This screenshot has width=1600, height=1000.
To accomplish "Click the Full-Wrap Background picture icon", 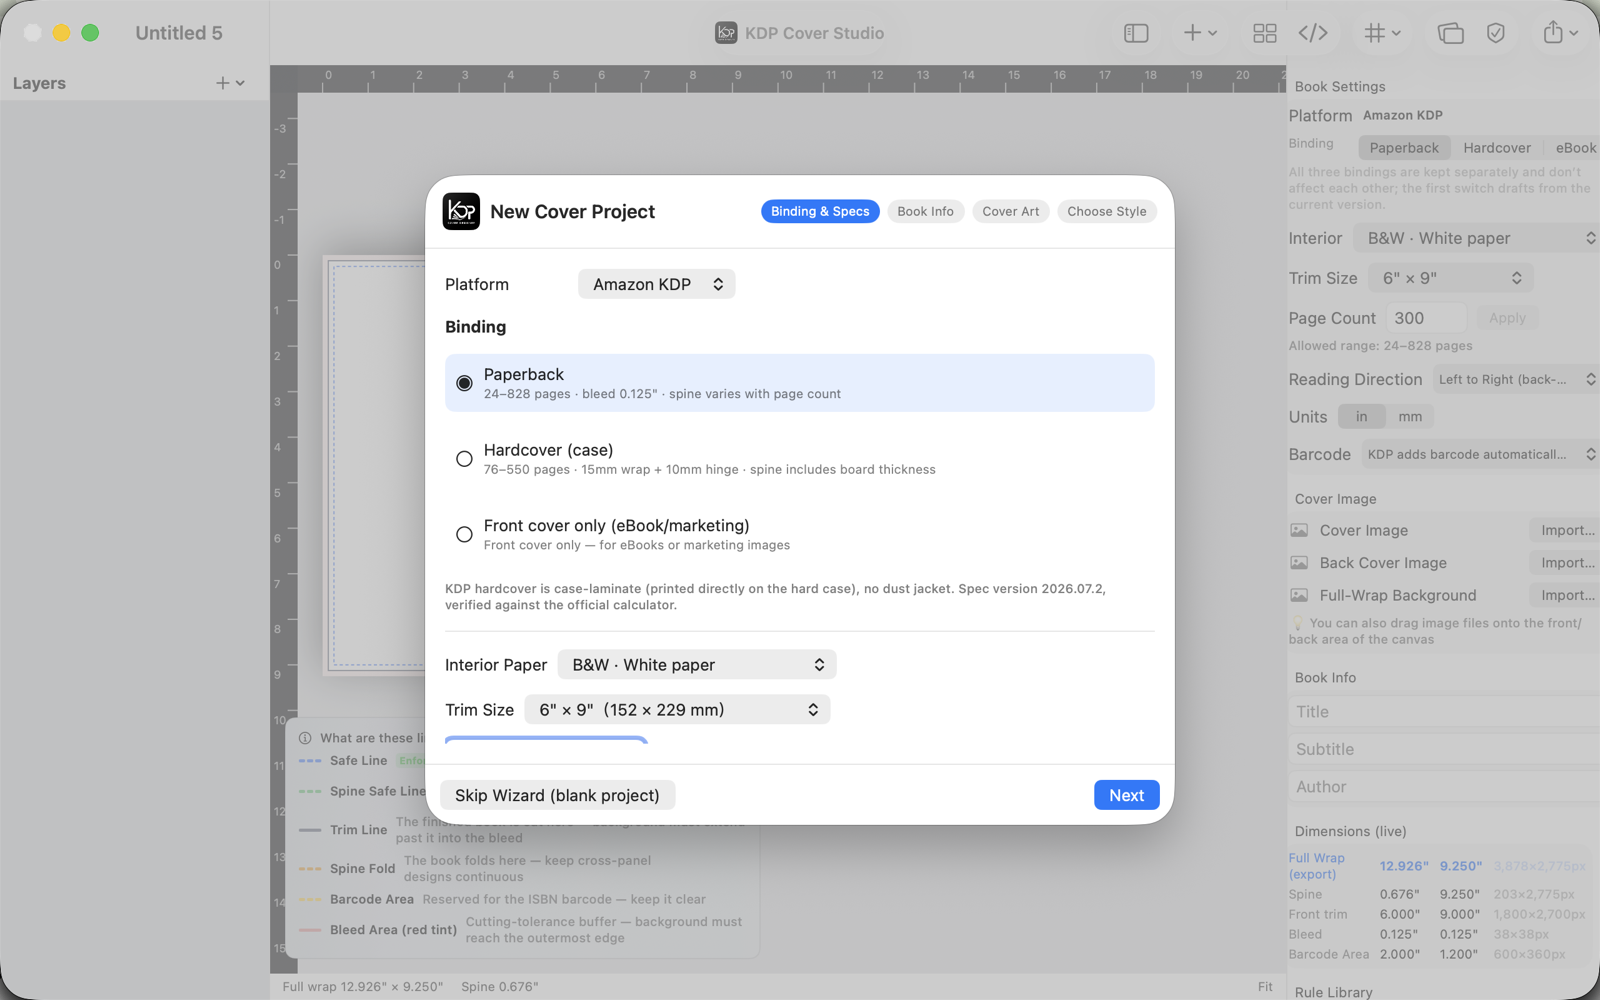I will [1299, 595].
